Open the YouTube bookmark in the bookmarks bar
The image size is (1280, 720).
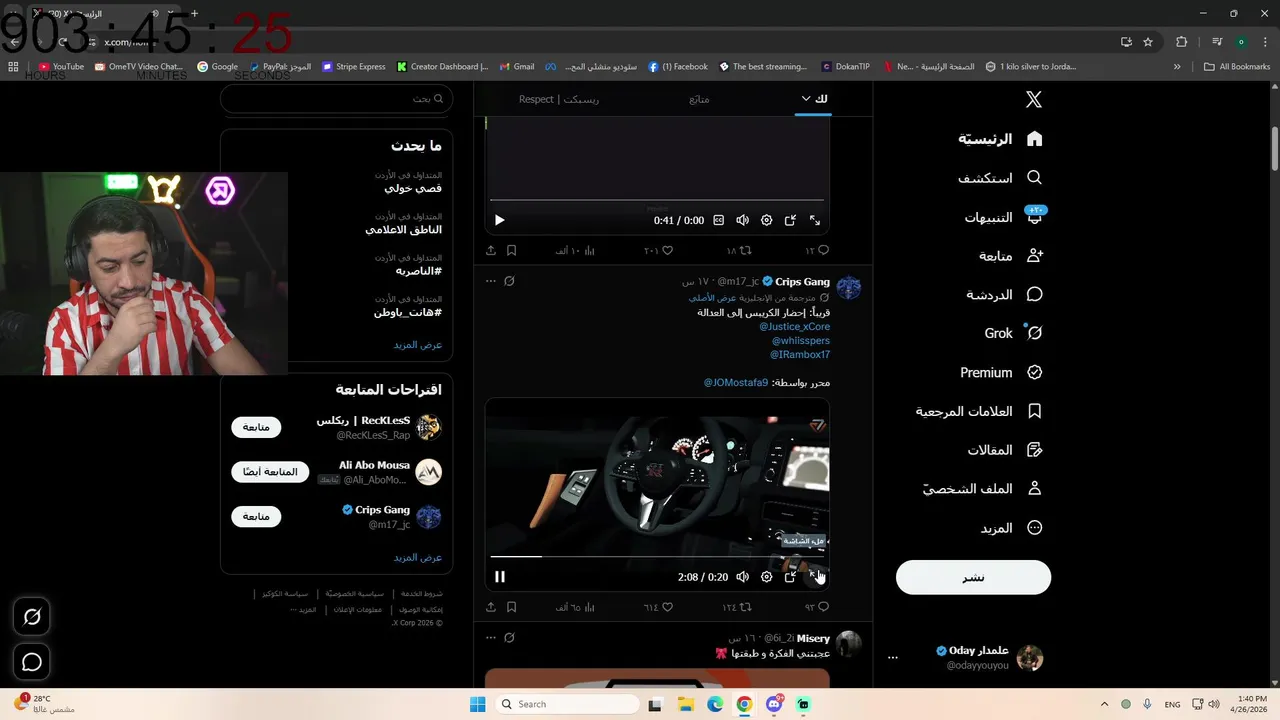pyautogui.click(x=61, y=67)
